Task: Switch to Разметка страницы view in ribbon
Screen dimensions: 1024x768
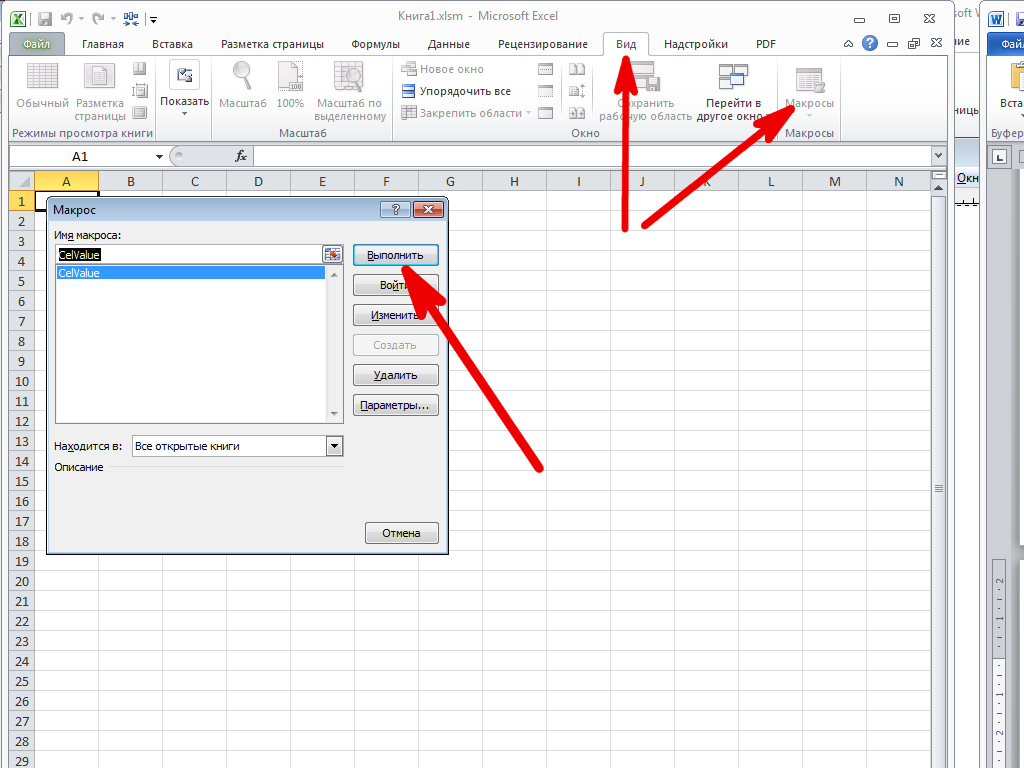Action: 99,76
